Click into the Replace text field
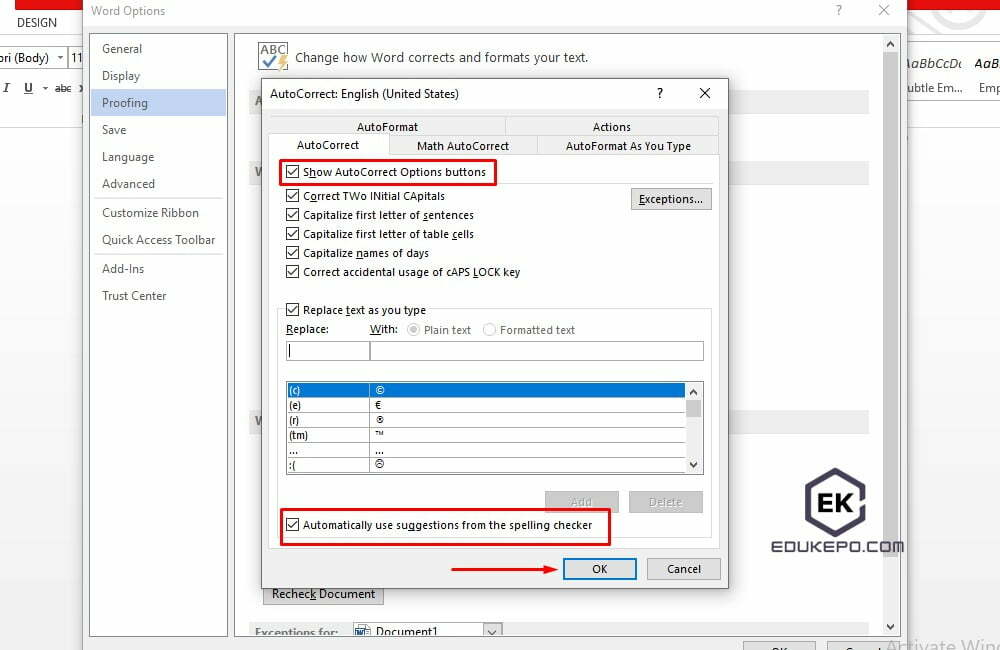1000x650 pixels. [x=327, y=351]
